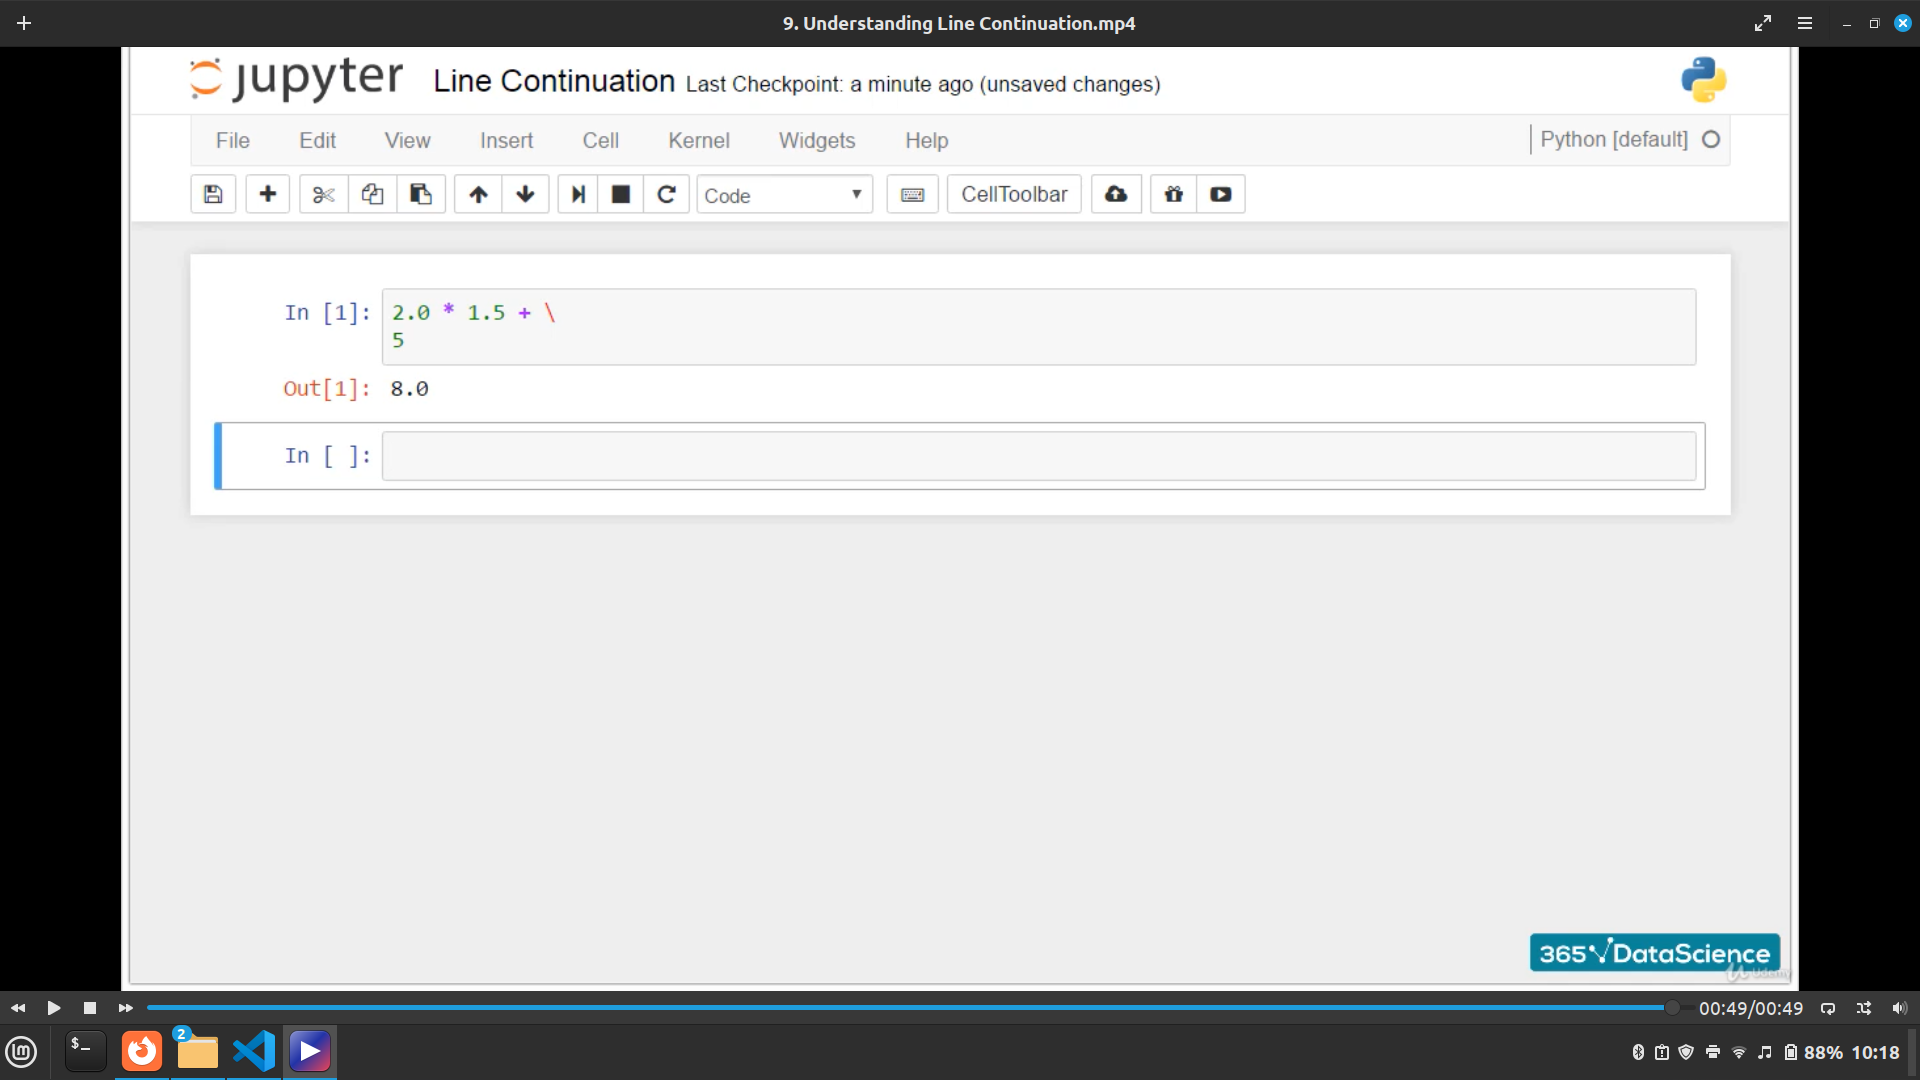Image resolution: width=1920 pixels, height=1080 pixels.
Task: Toggle the repeat loop icon
Action: [1828, 1008]
